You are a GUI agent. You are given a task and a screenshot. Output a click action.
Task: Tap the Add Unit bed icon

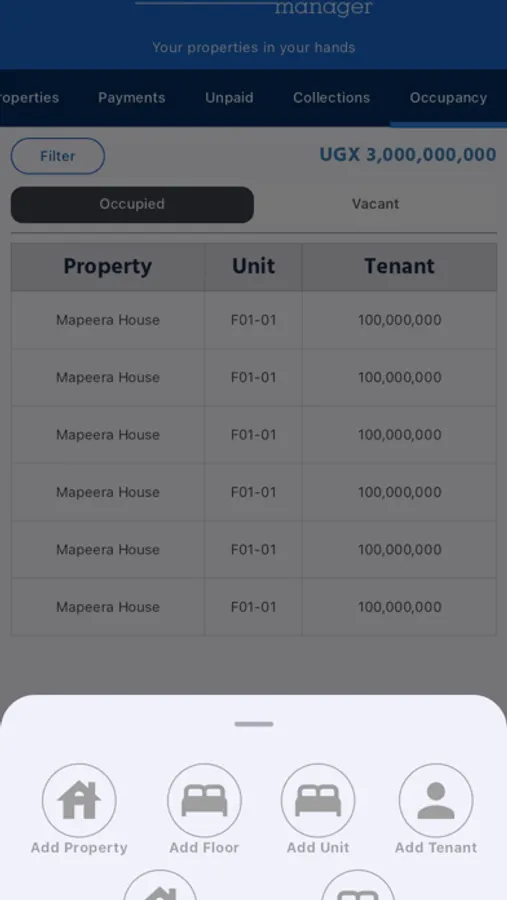click(318, 800)
